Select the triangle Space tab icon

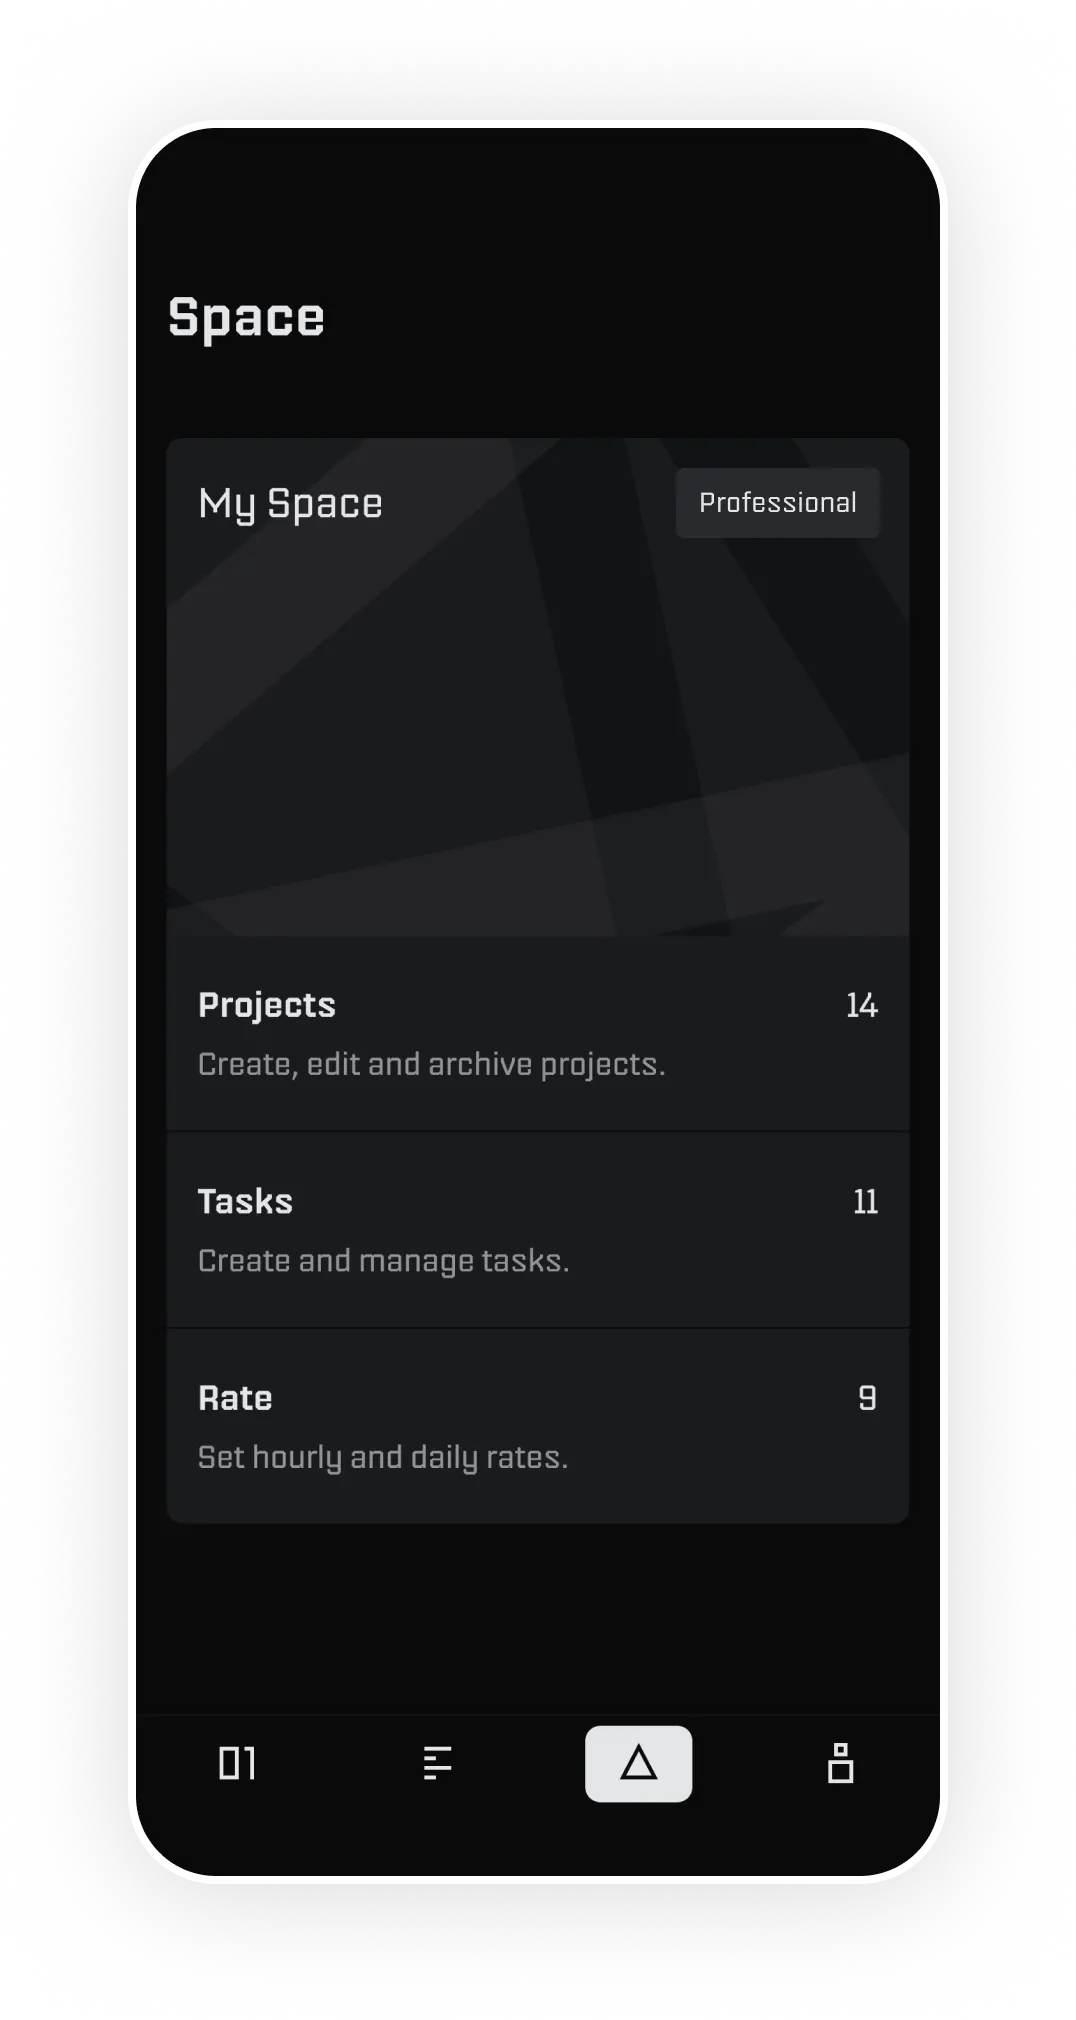click(x=638, y=1763)
